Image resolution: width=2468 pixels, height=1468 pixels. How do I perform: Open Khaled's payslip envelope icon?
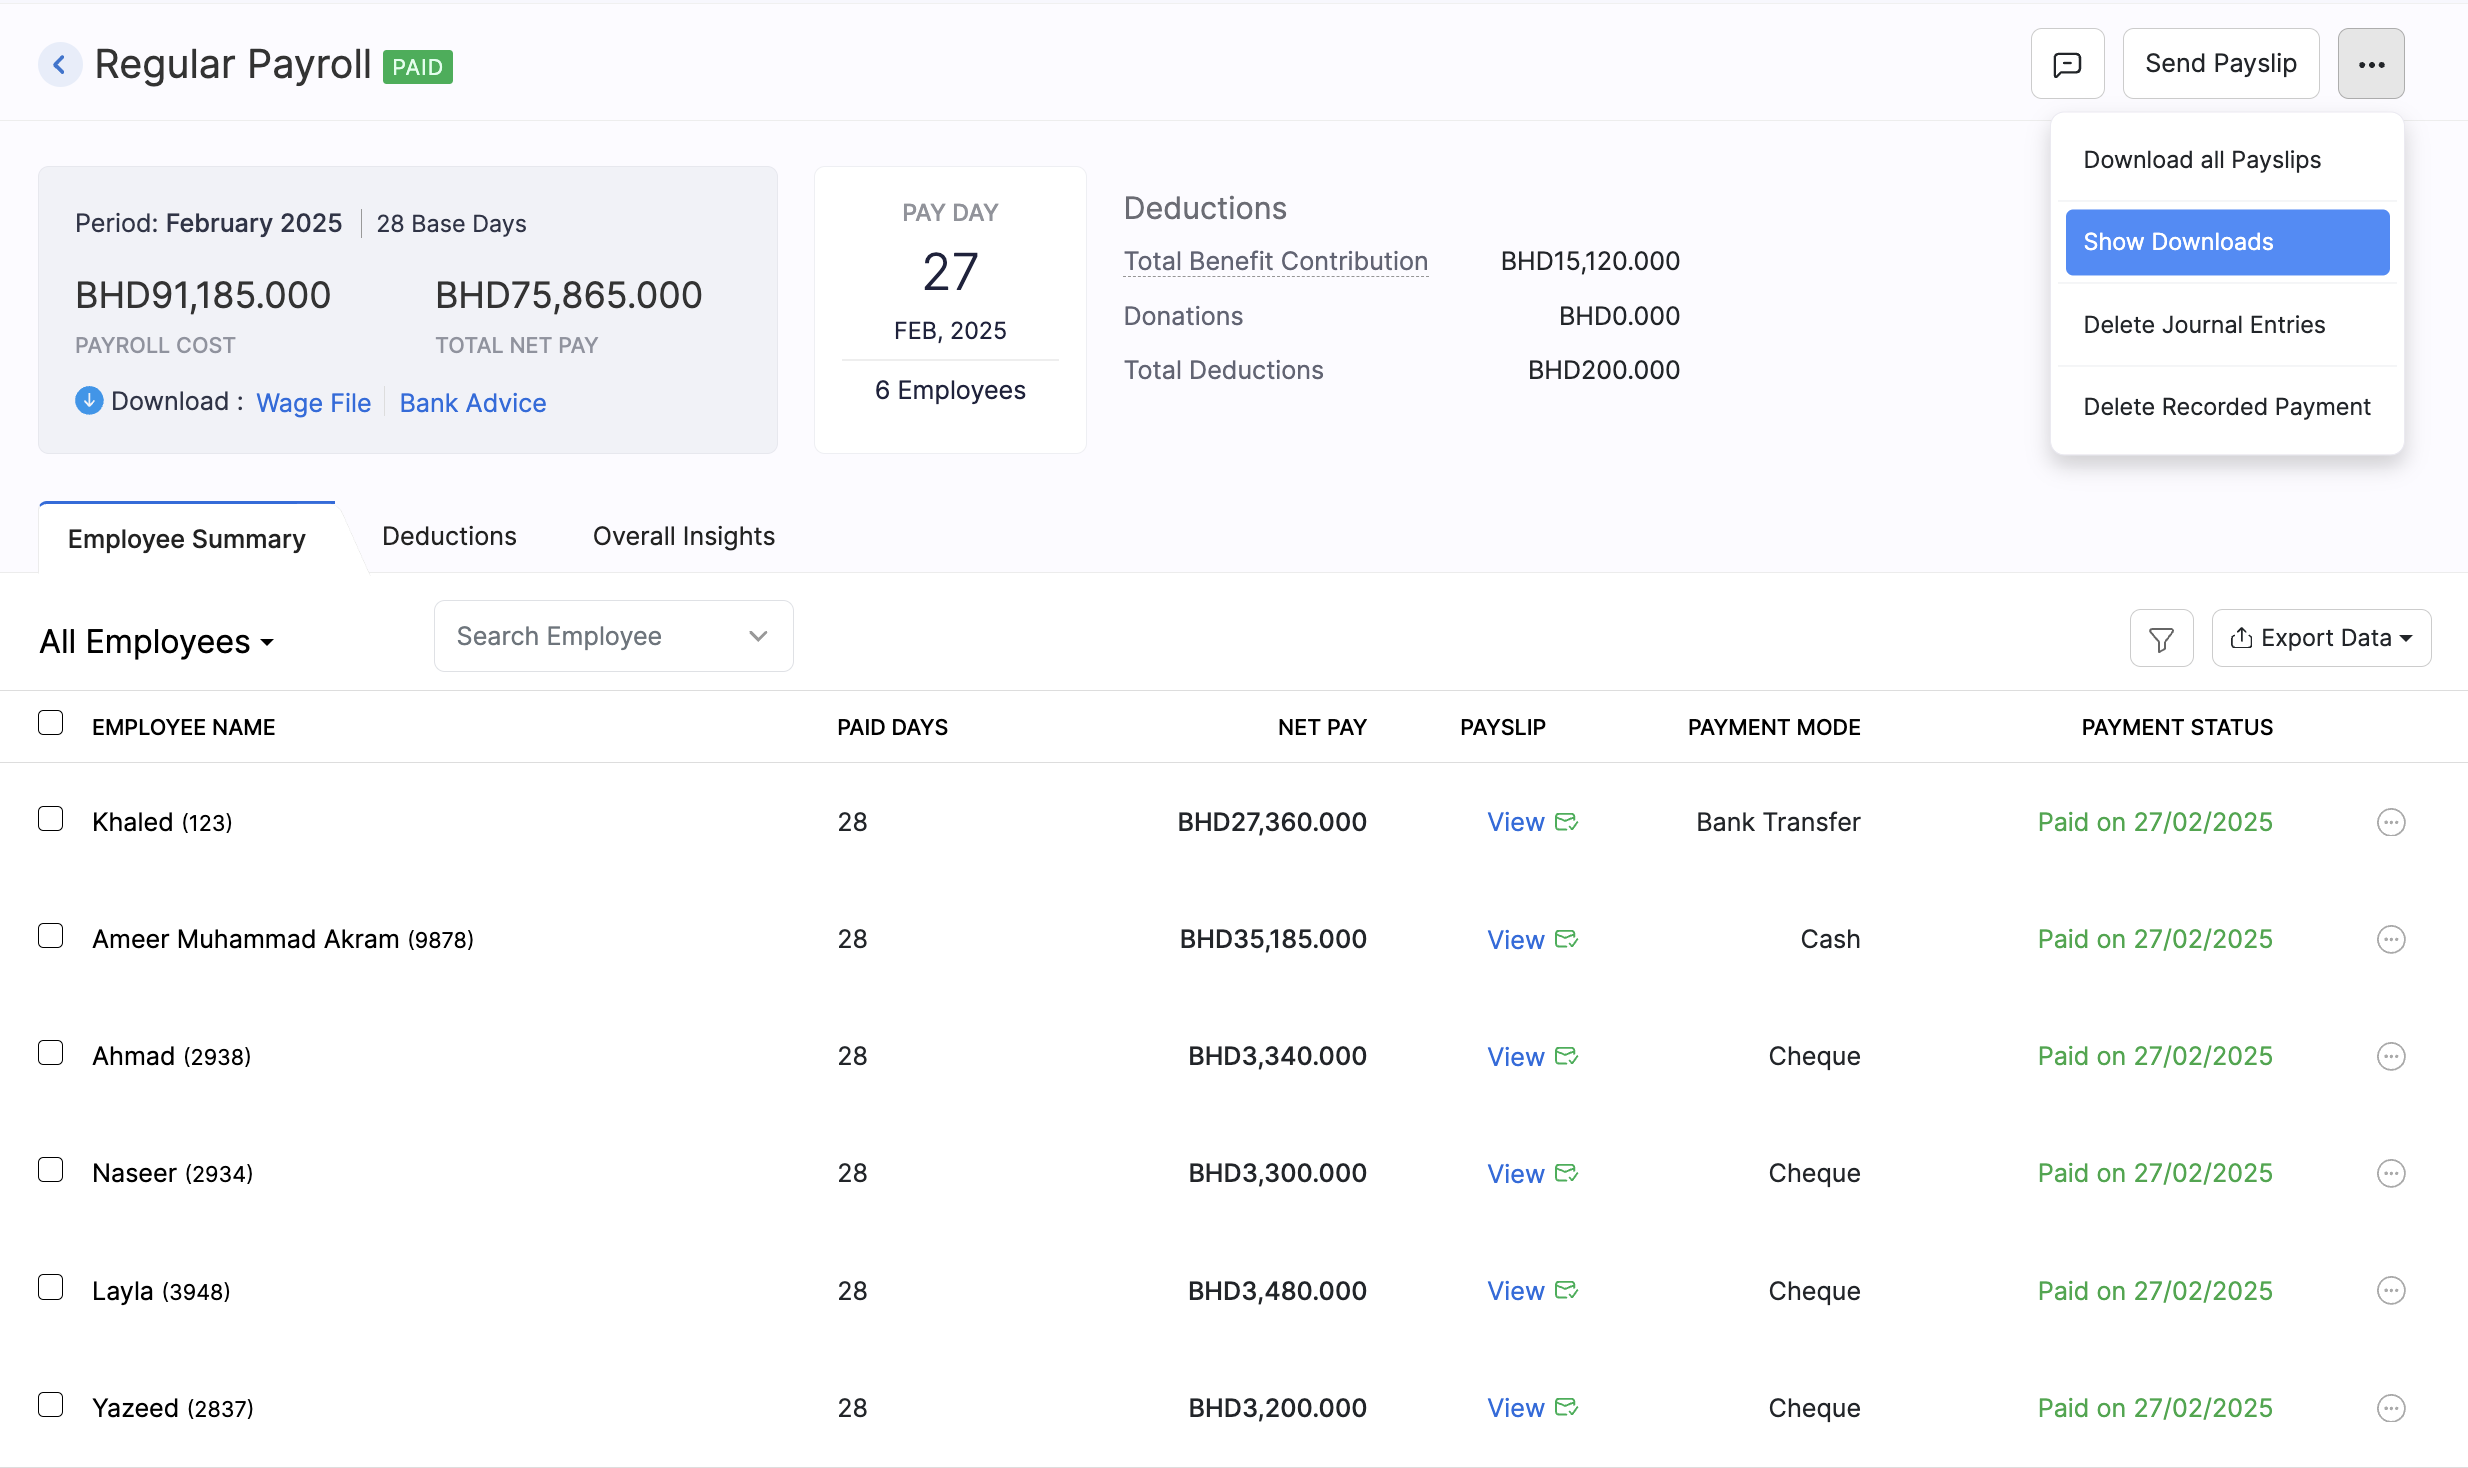click(1565, 820)
